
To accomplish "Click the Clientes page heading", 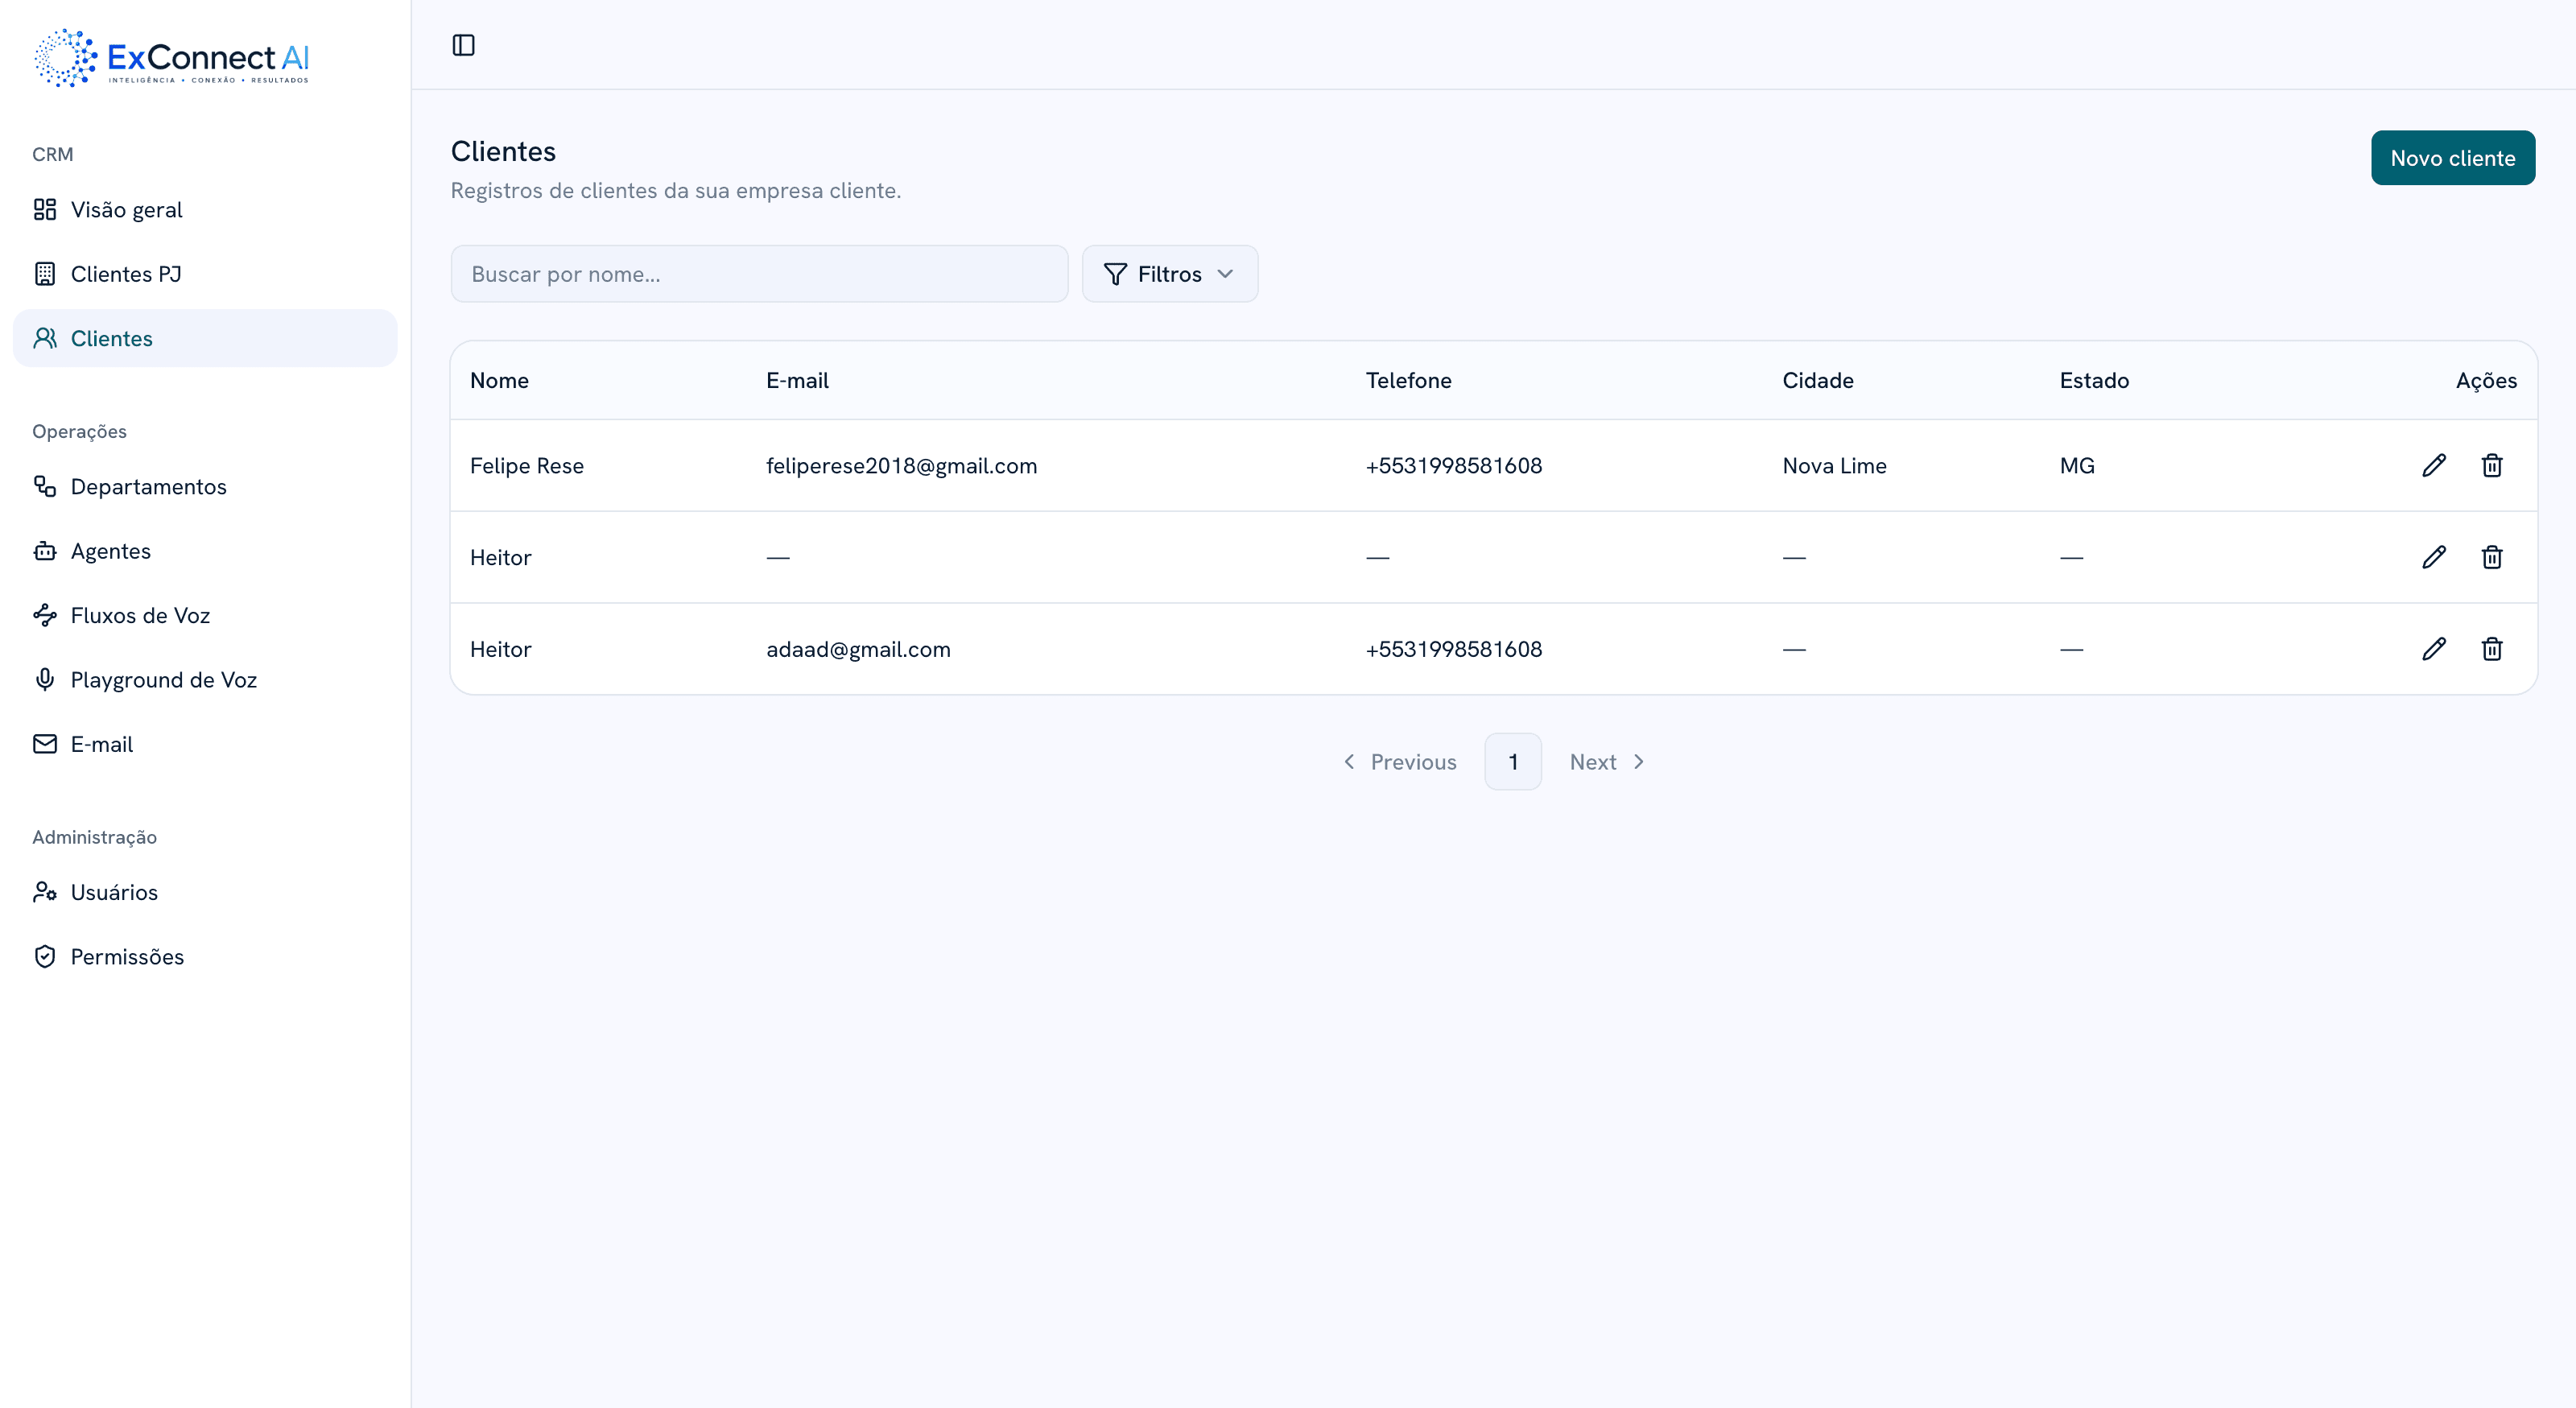I will click(x=503, y=151).
